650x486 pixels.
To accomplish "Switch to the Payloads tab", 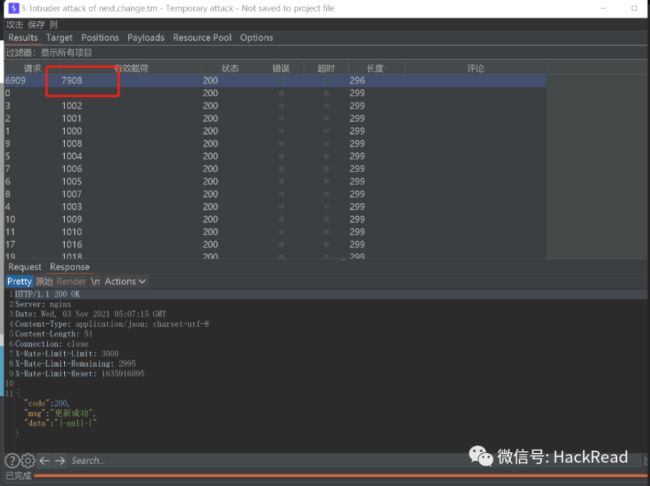I will (146, 38).
